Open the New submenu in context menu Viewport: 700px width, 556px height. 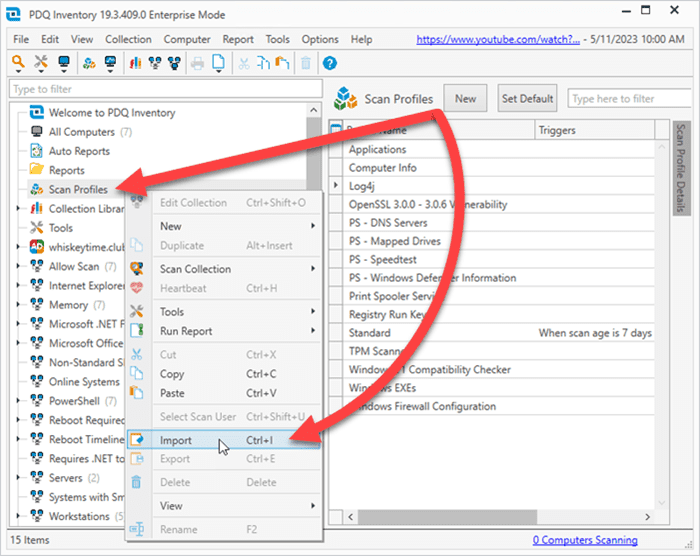224,226
